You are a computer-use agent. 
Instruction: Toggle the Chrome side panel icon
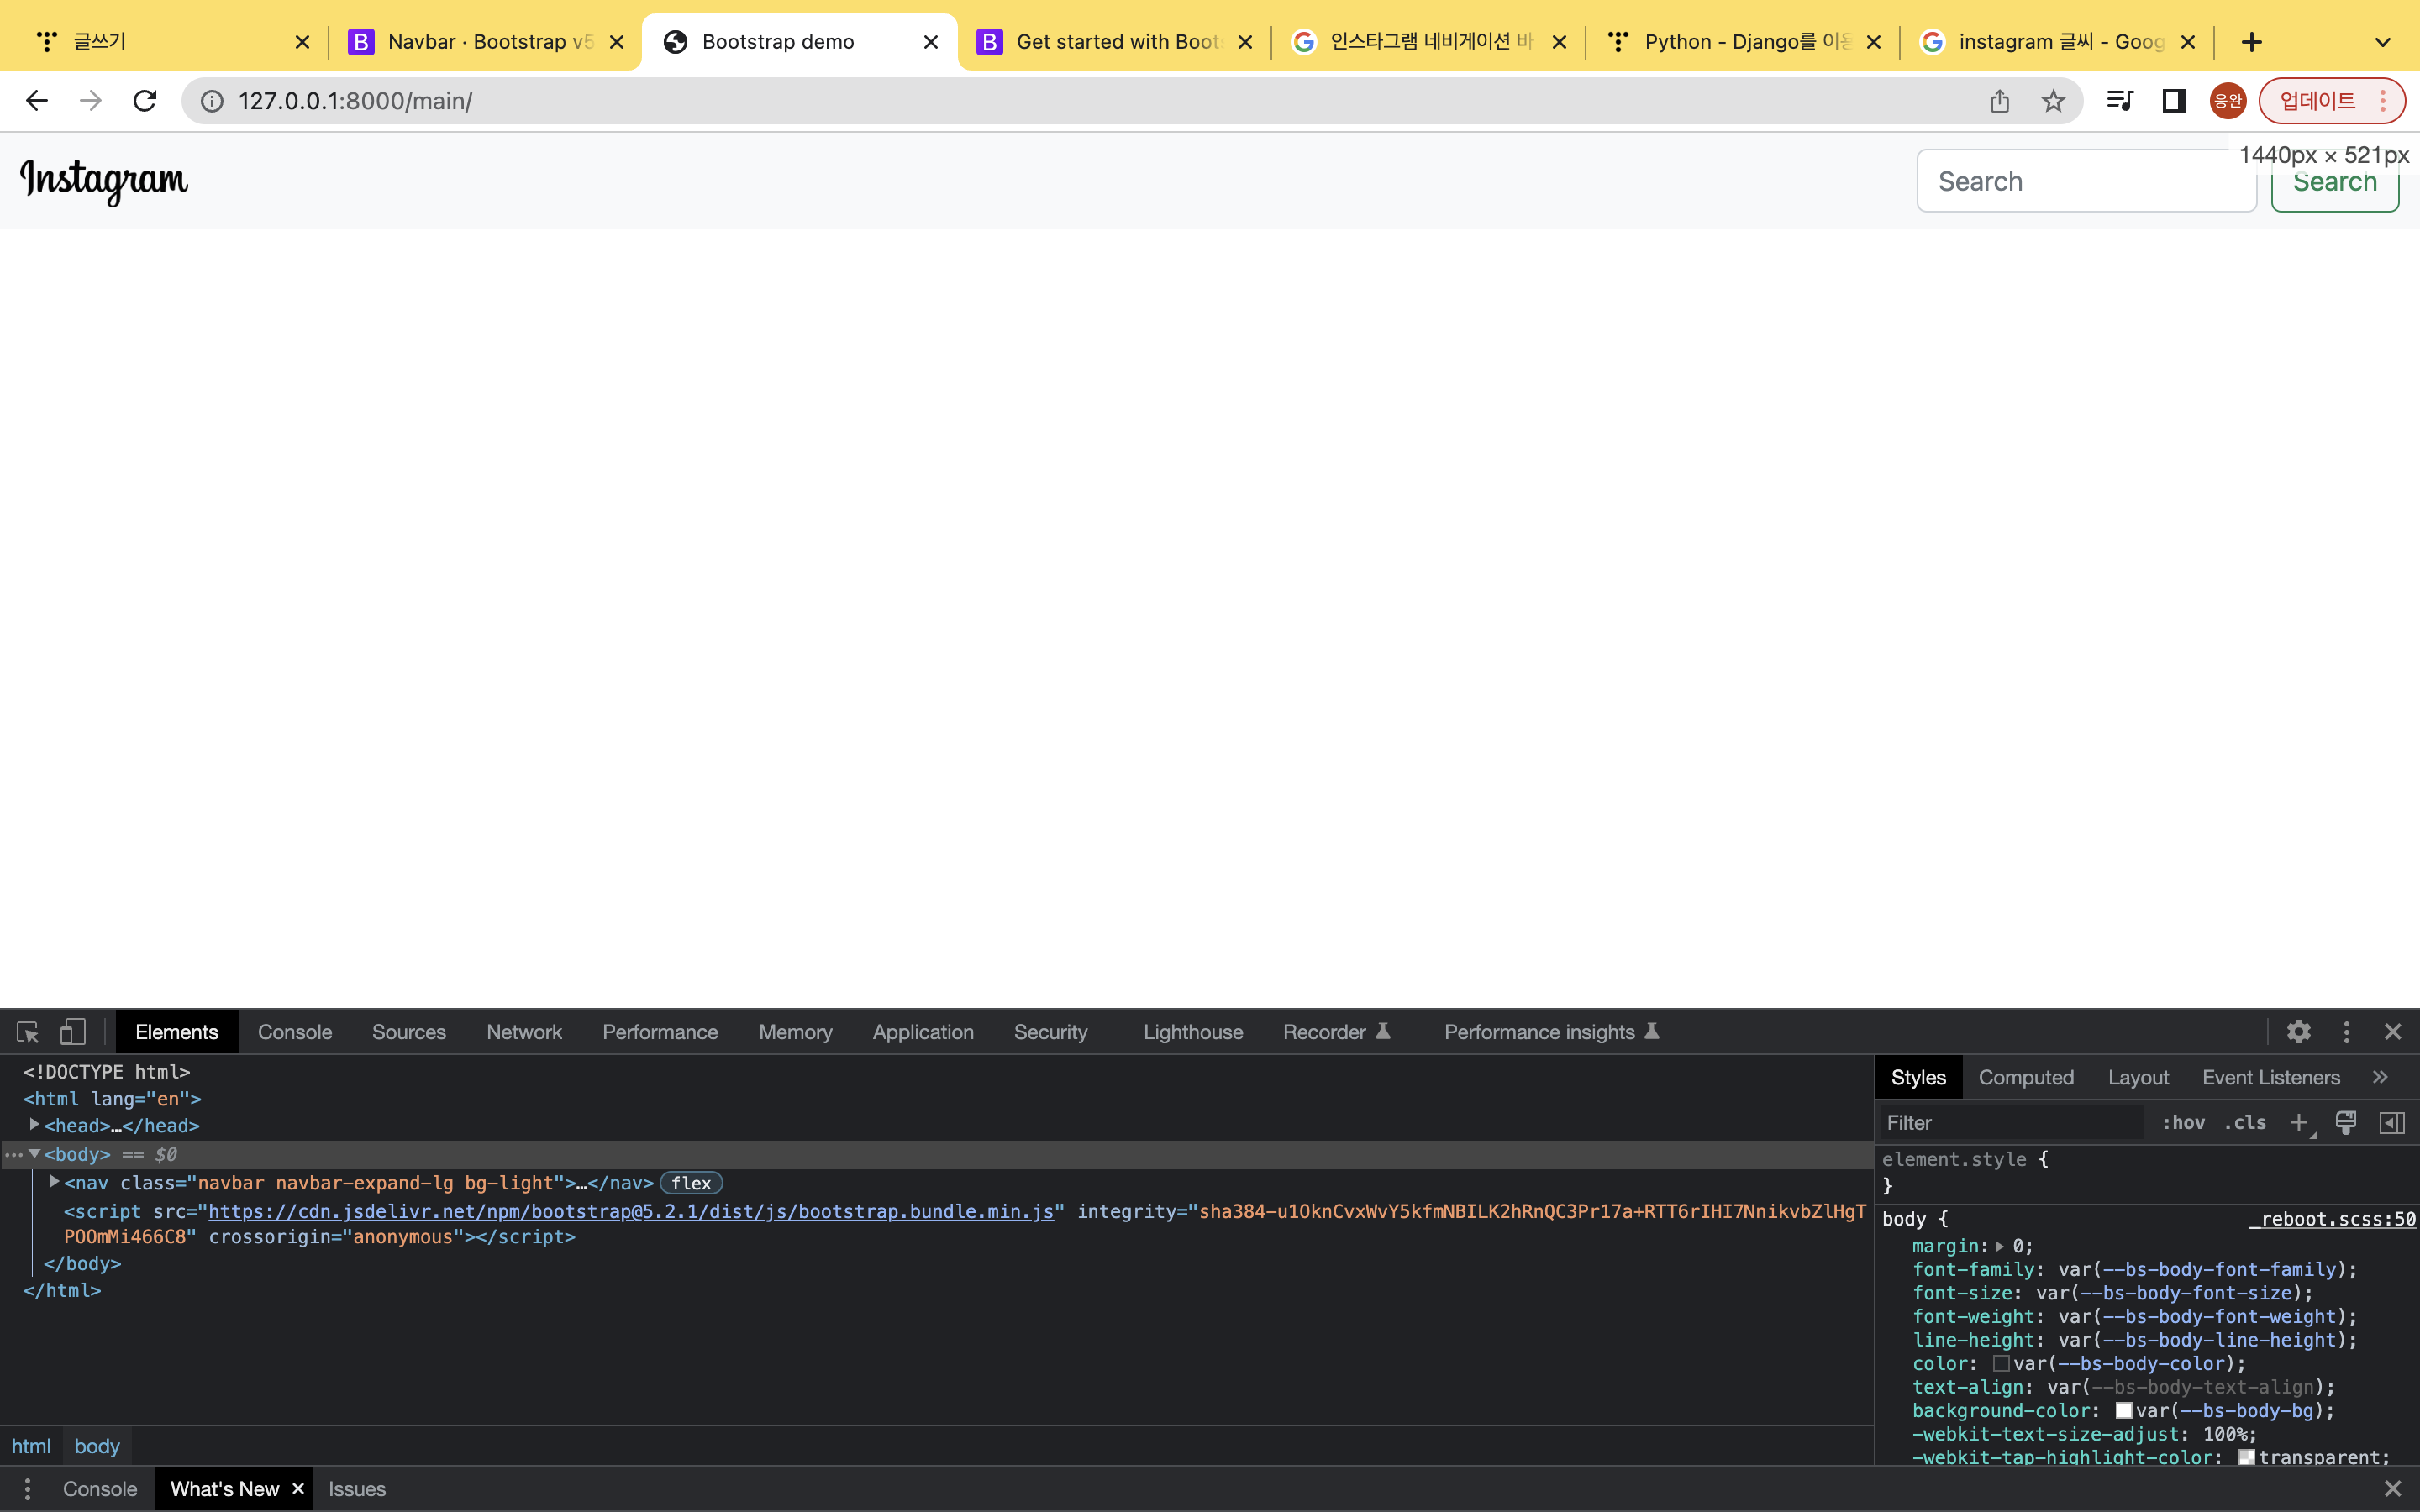2174,101
